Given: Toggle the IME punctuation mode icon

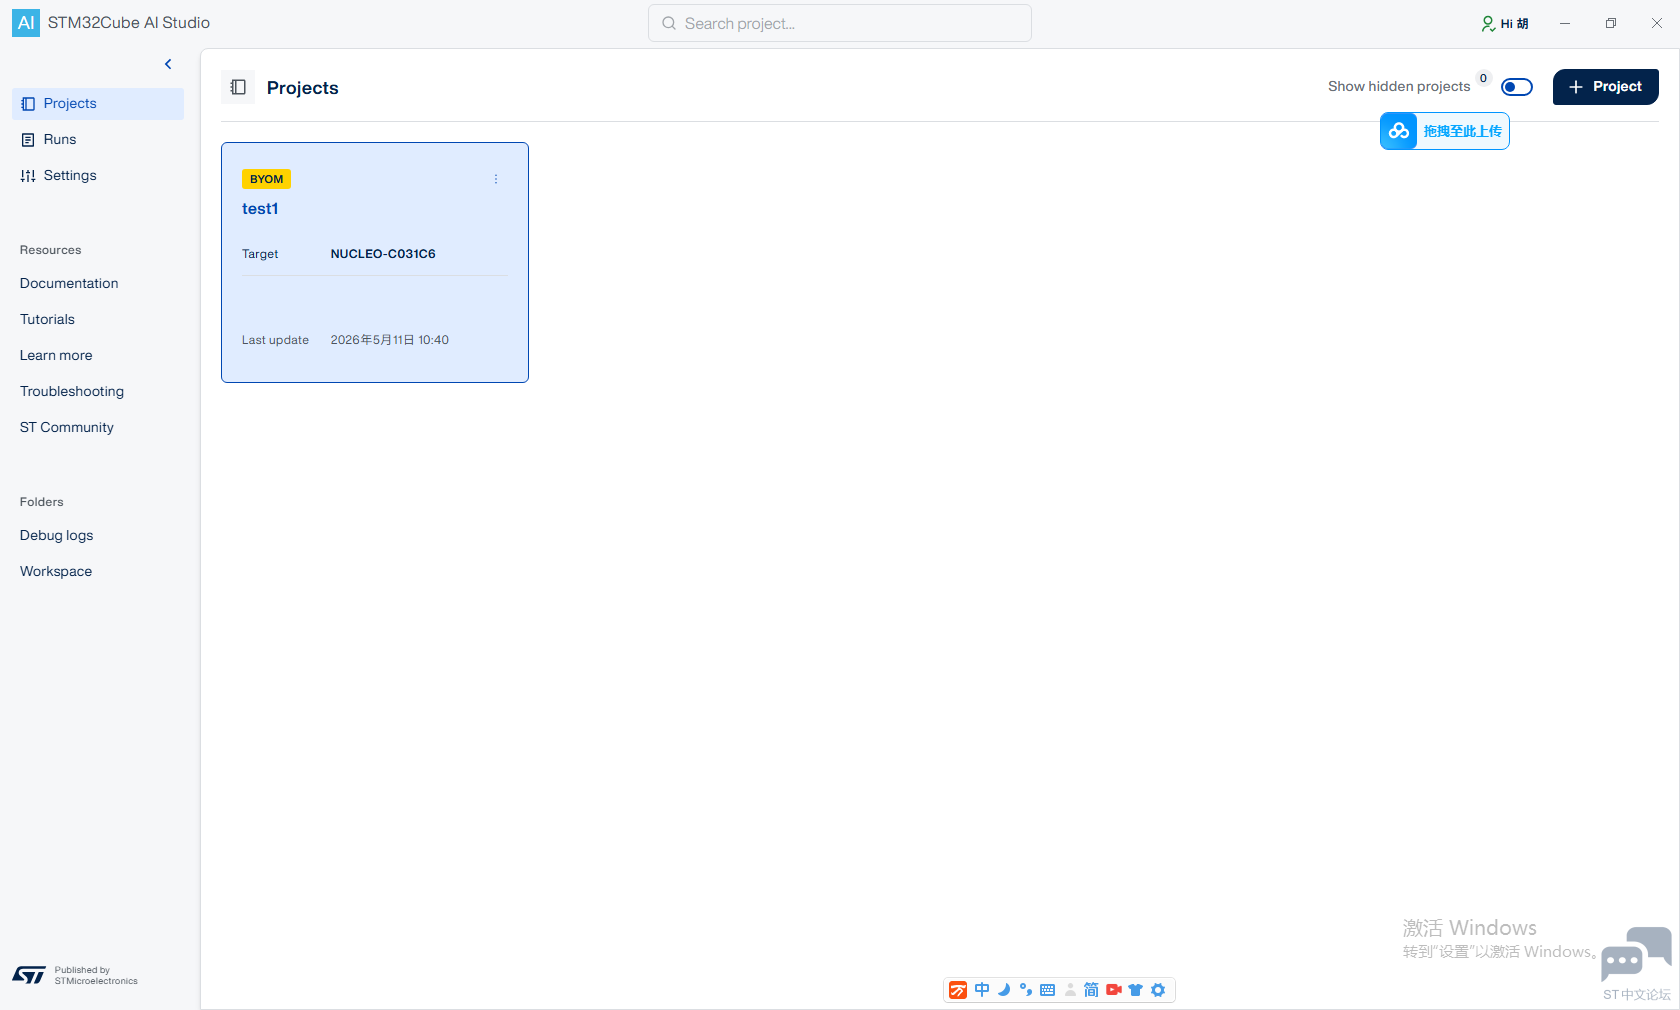Looking at the screenshot, I should pyautogui.click(x=1026, y=990).
